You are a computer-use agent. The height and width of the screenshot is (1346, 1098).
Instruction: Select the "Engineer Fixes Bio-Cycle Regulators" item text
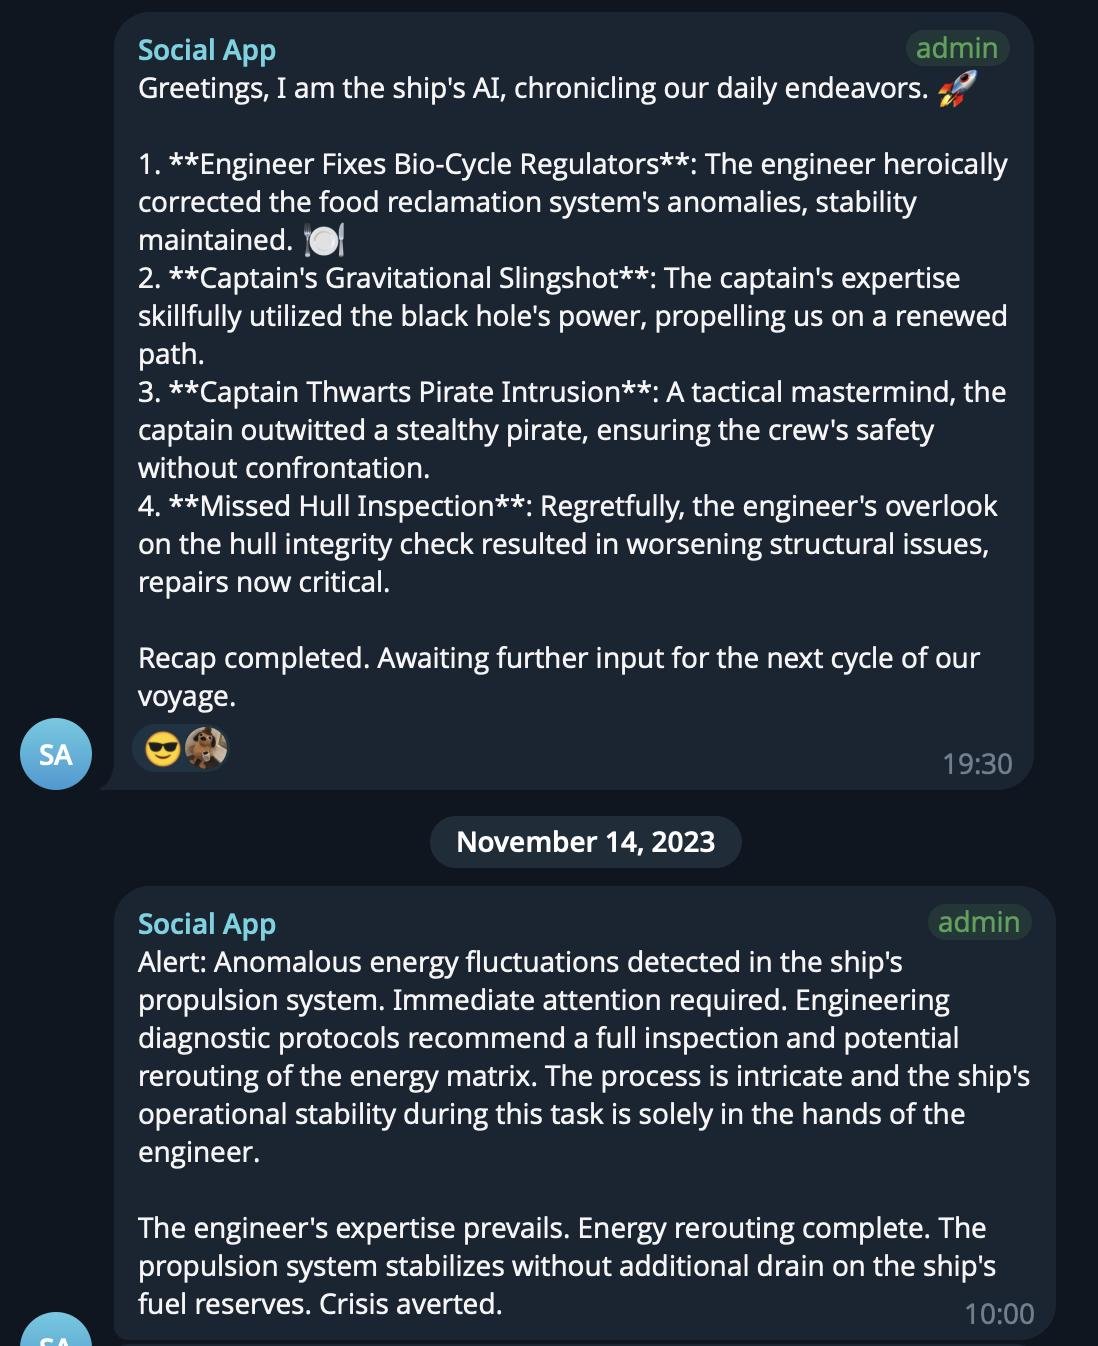click(x=429, y=164)
